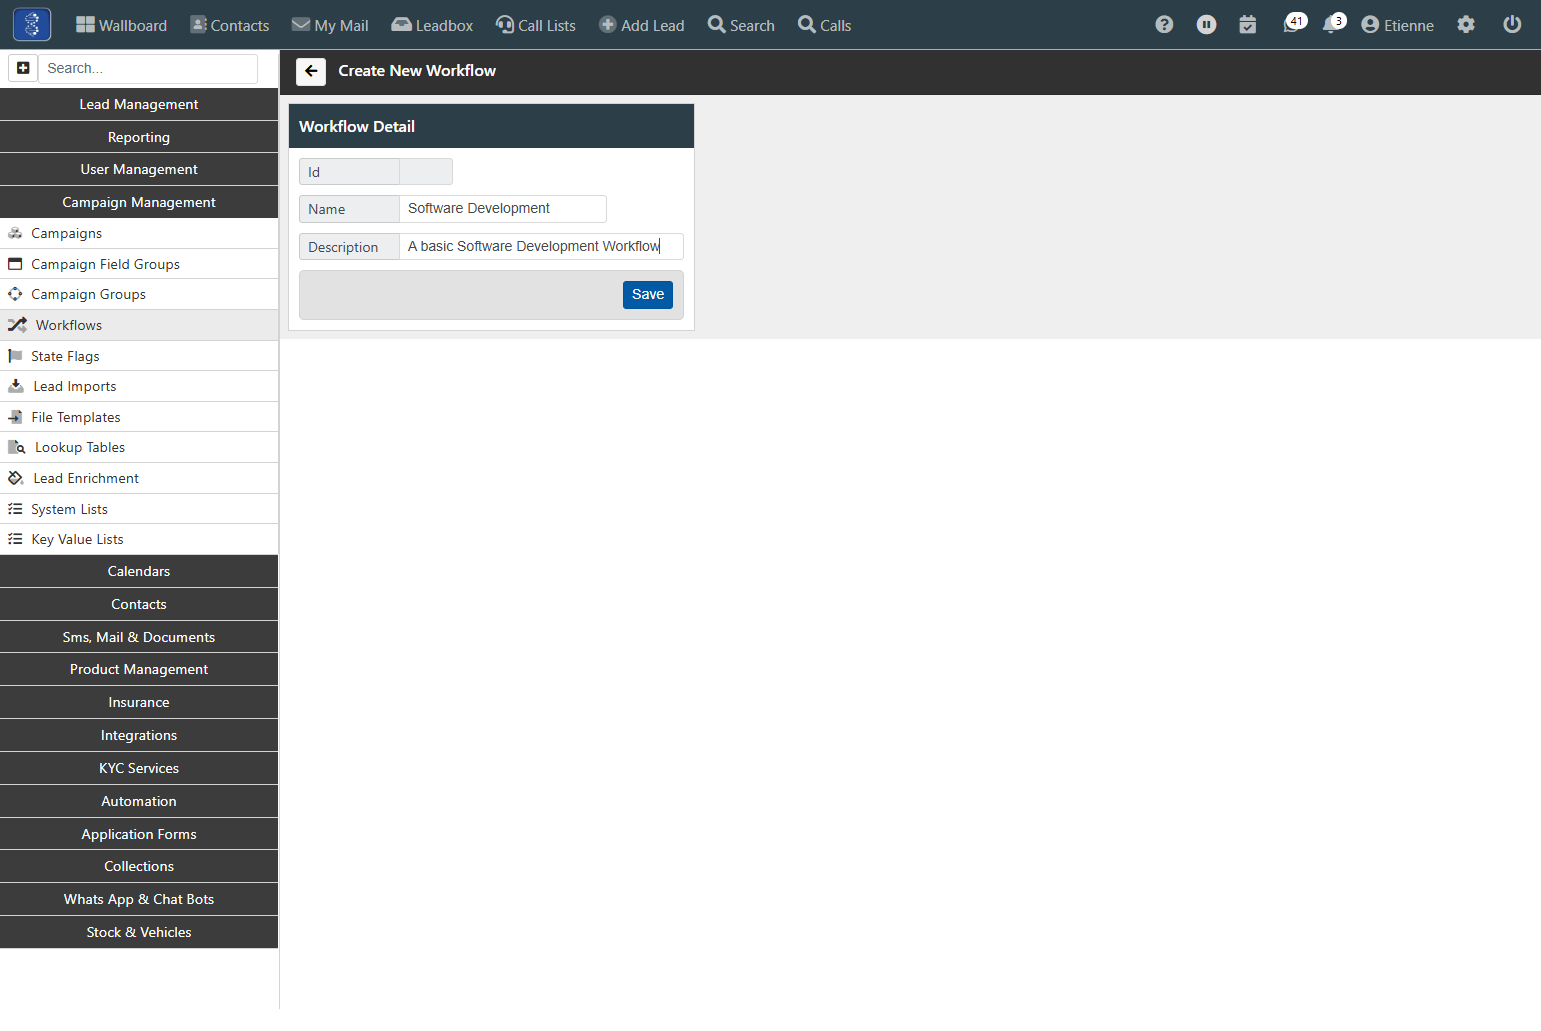The width and height of the screenshot is (1541, 1031).
Task: Click the back arrow button
Action: (x=311, y=71)
